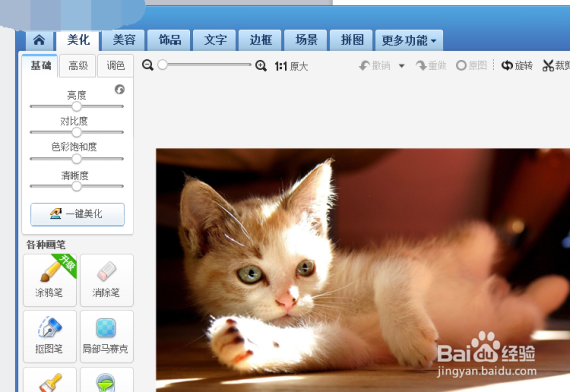Image resolution: width=570 pixels, height=392 pixels.
Task: Select the 高级 adjustment subtab
Action: tap(78, 66)
